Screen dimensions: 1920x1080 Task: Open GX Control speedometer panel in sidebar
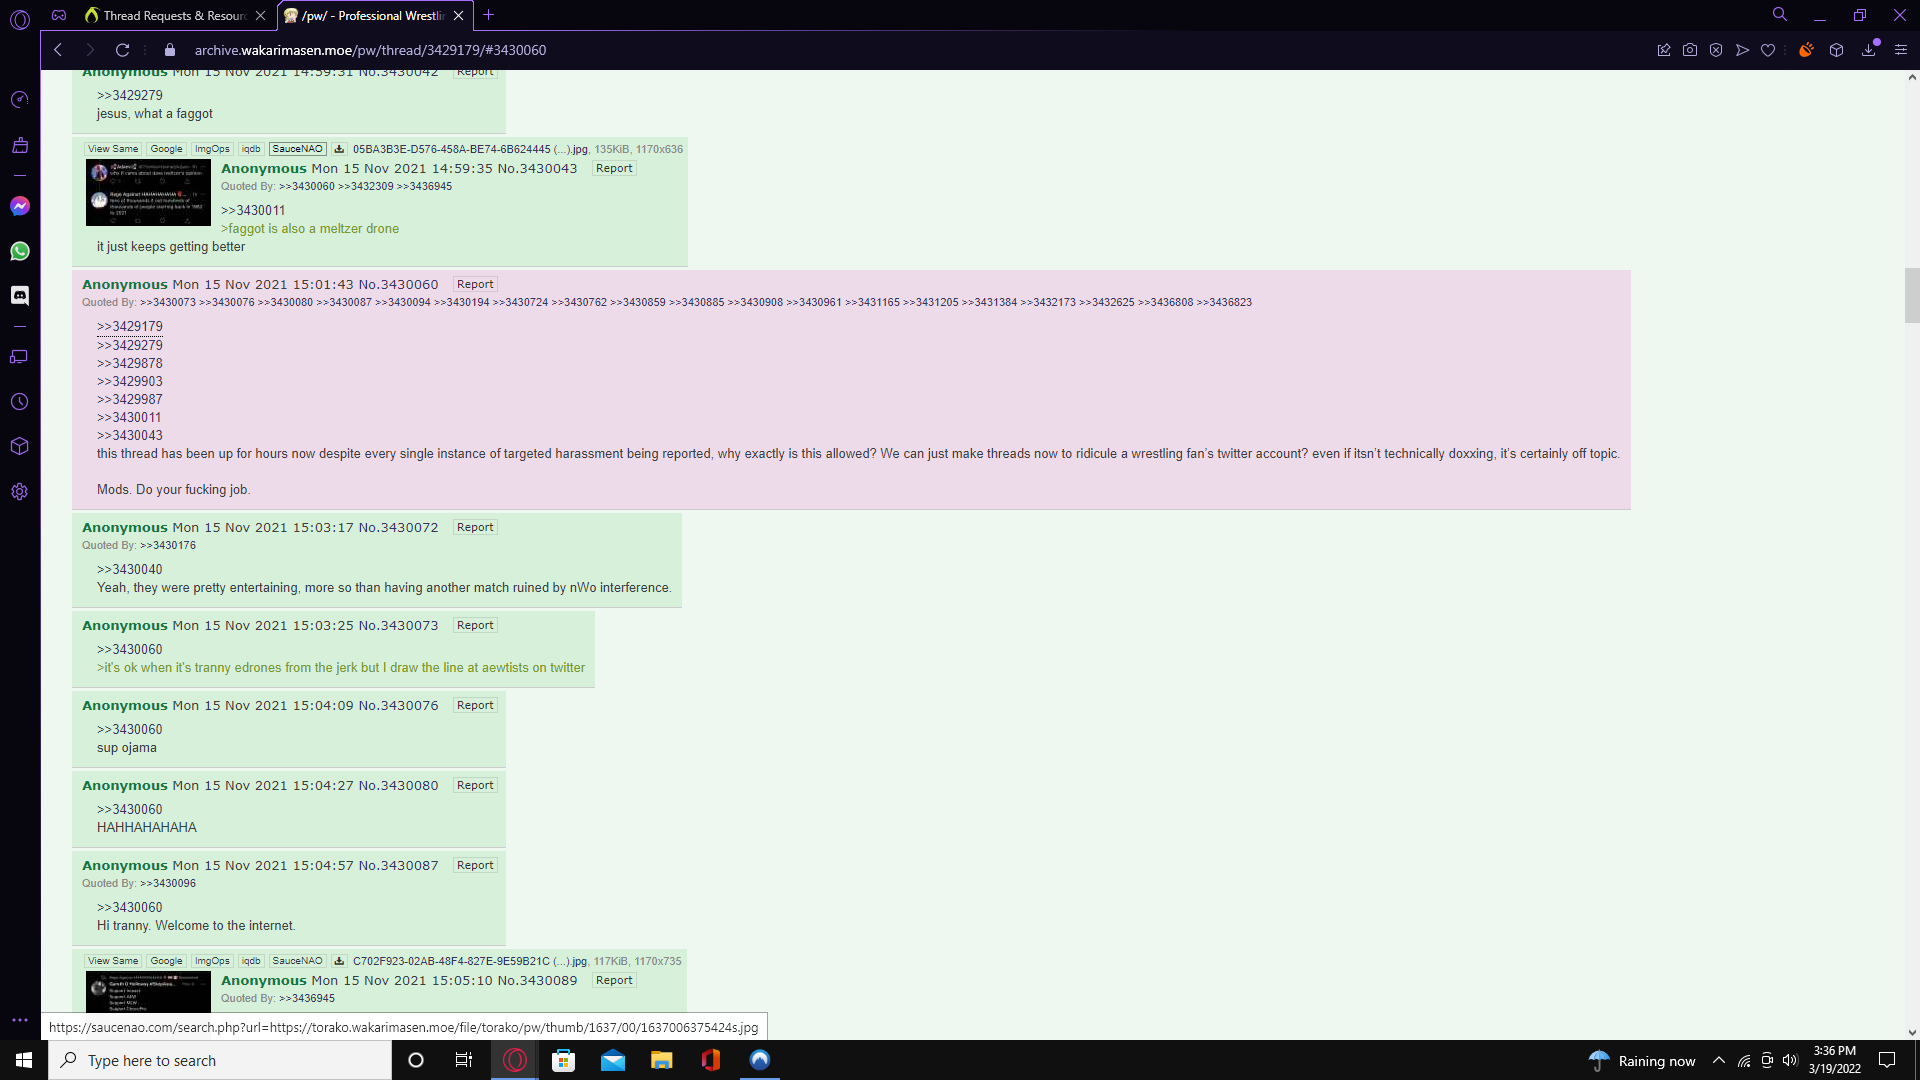coord(19,100)
